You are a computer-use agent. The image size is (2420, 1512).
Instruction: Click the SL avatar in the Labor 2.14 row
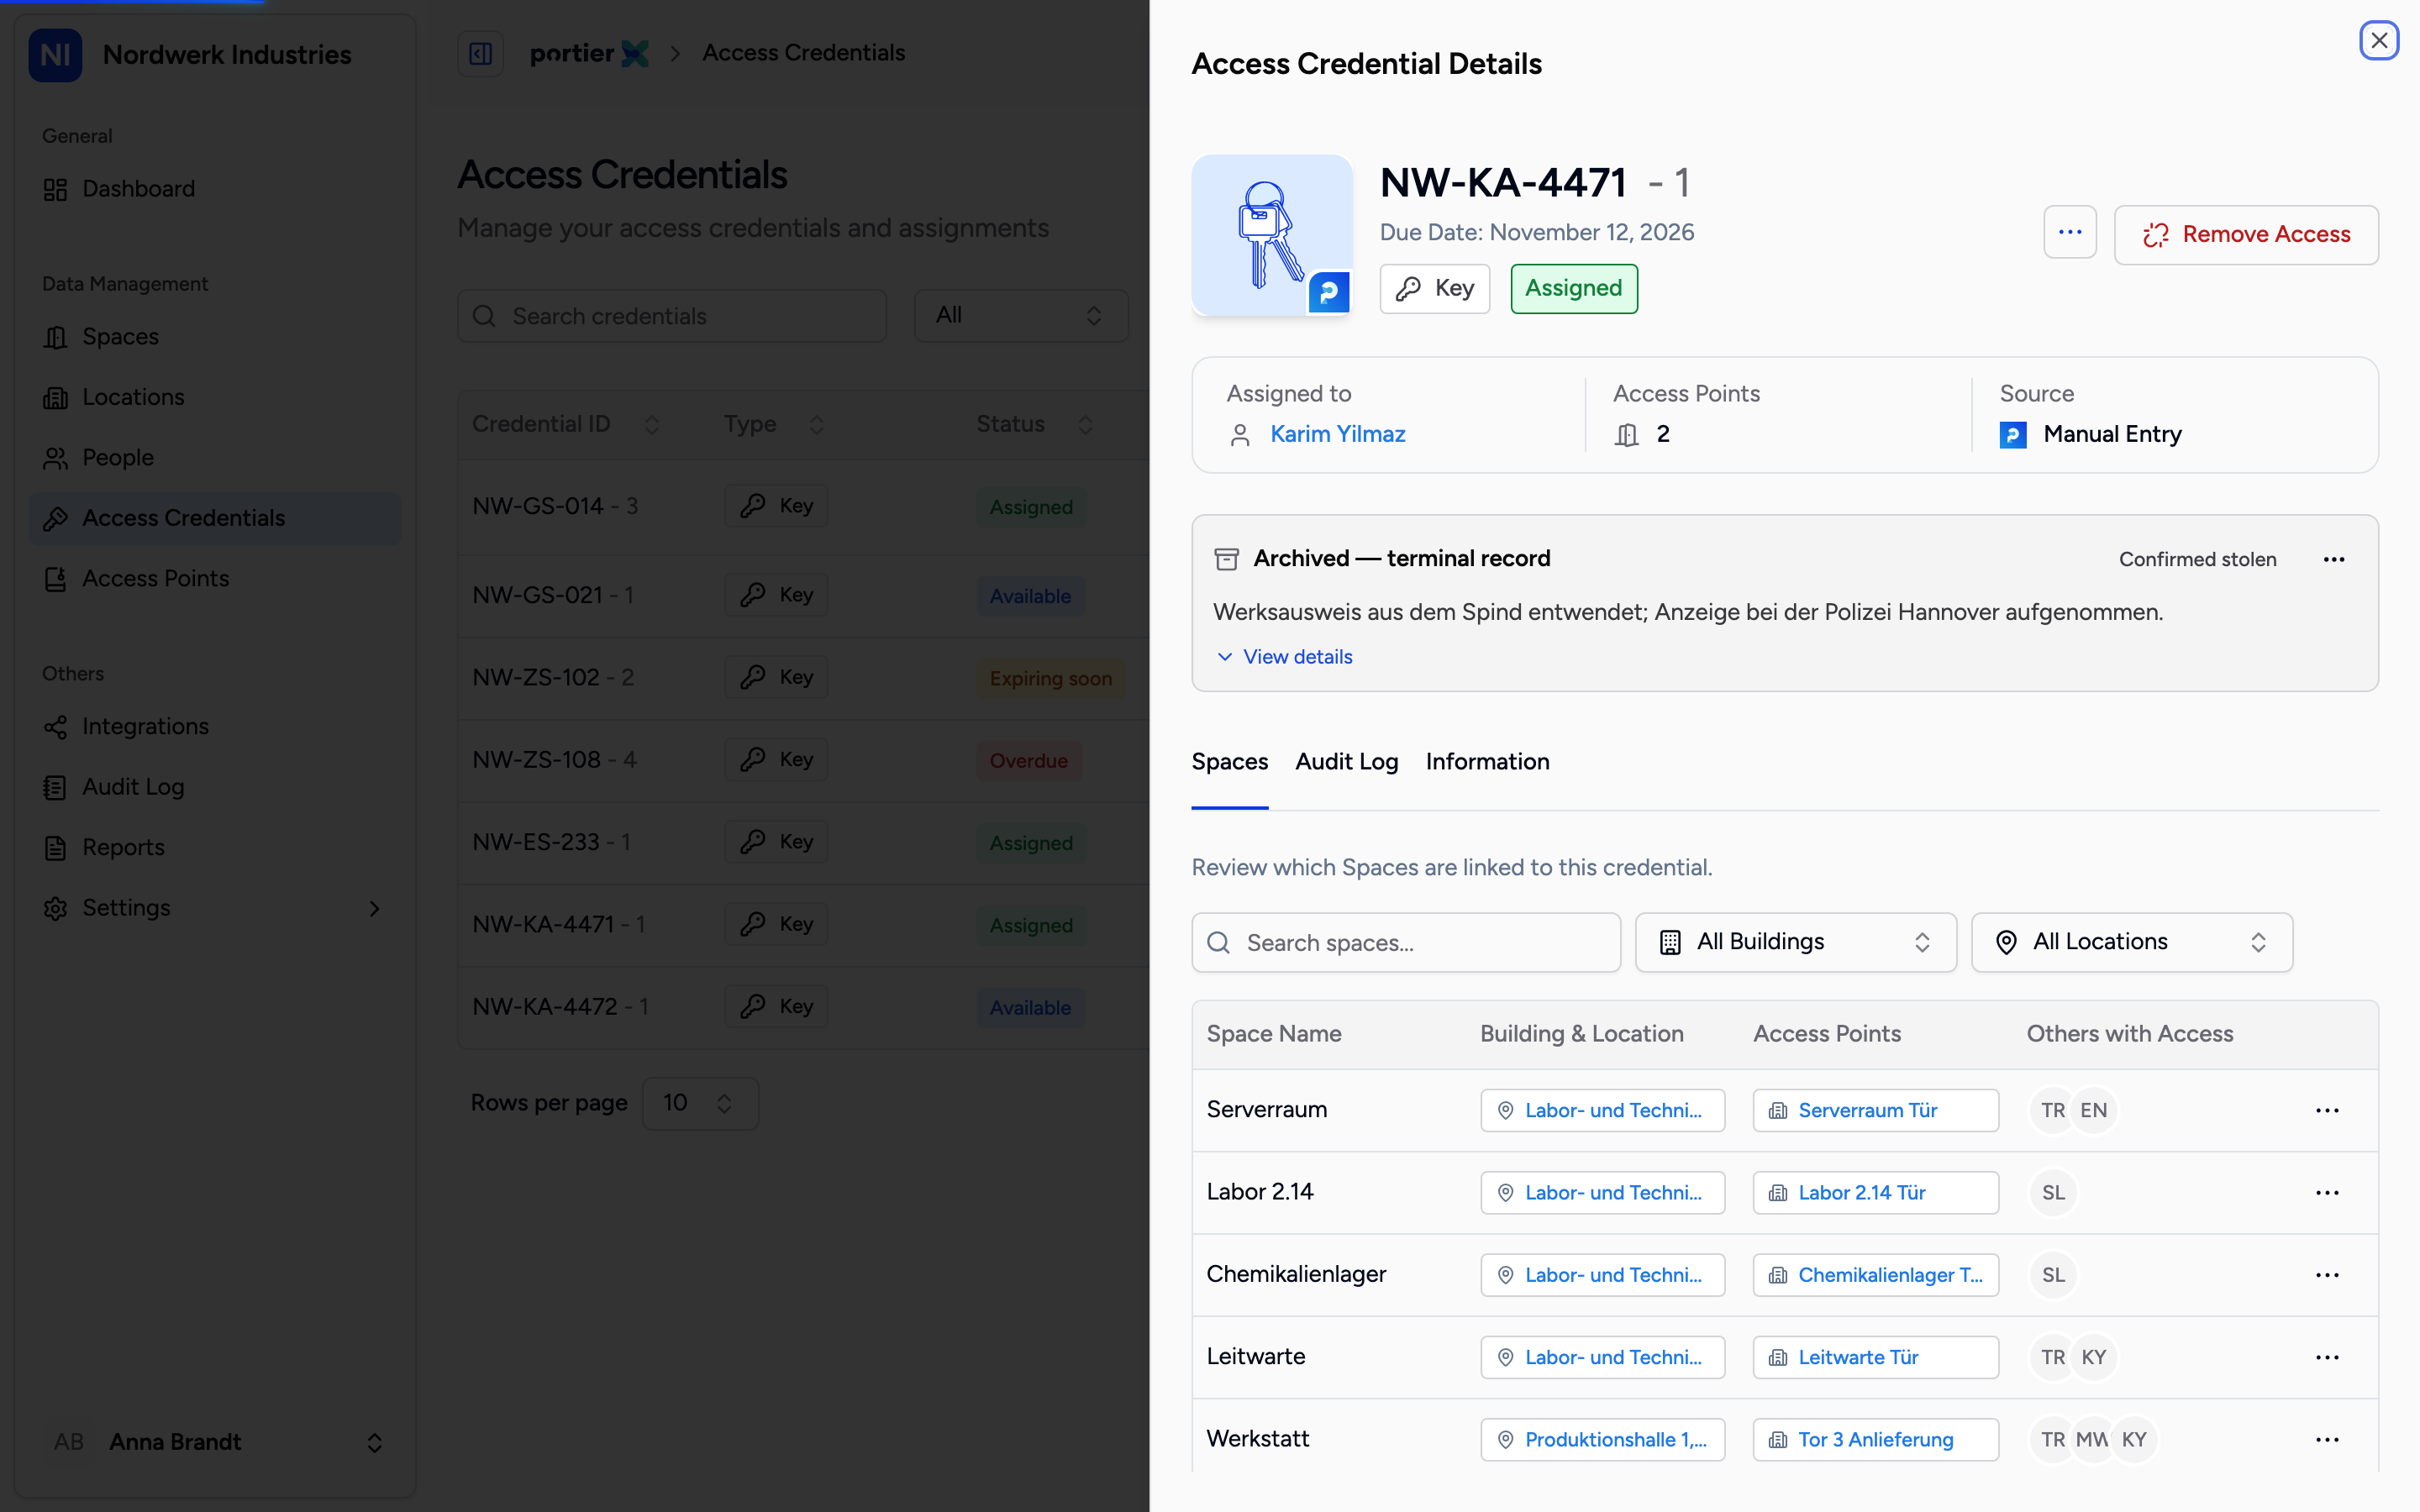(2053, 1193)
